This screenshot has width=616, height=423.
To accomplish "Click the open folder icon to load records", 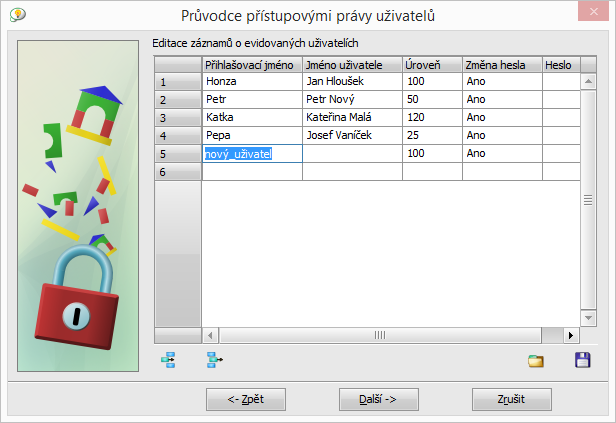I will (536, 361).
